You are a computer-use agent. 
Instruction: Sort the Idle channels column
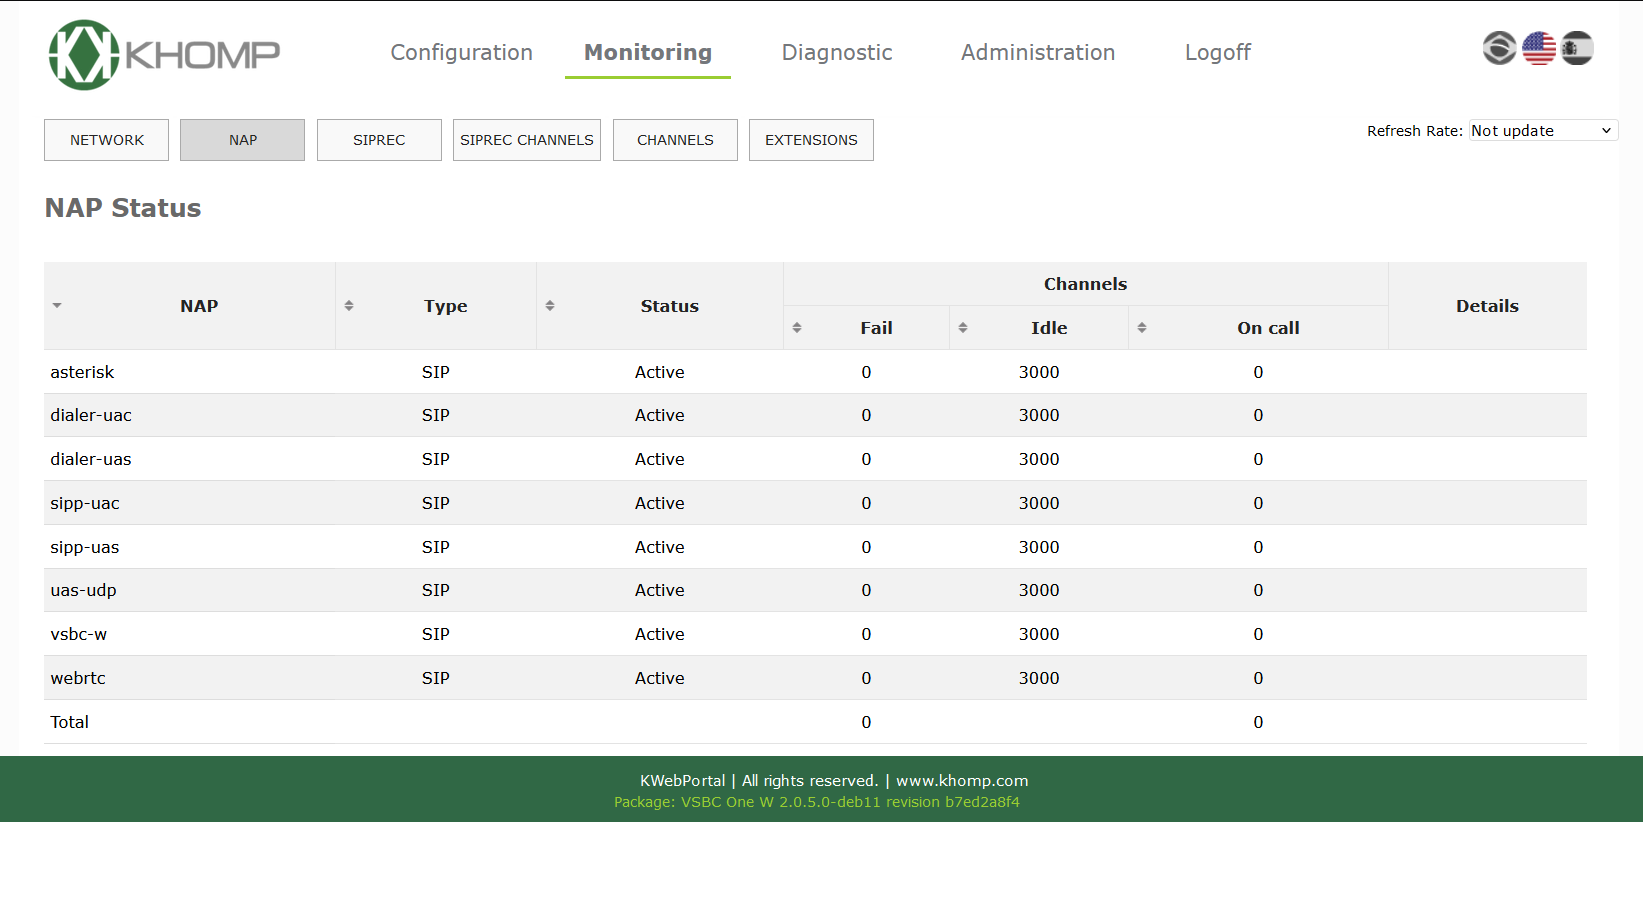coord(963,328)
